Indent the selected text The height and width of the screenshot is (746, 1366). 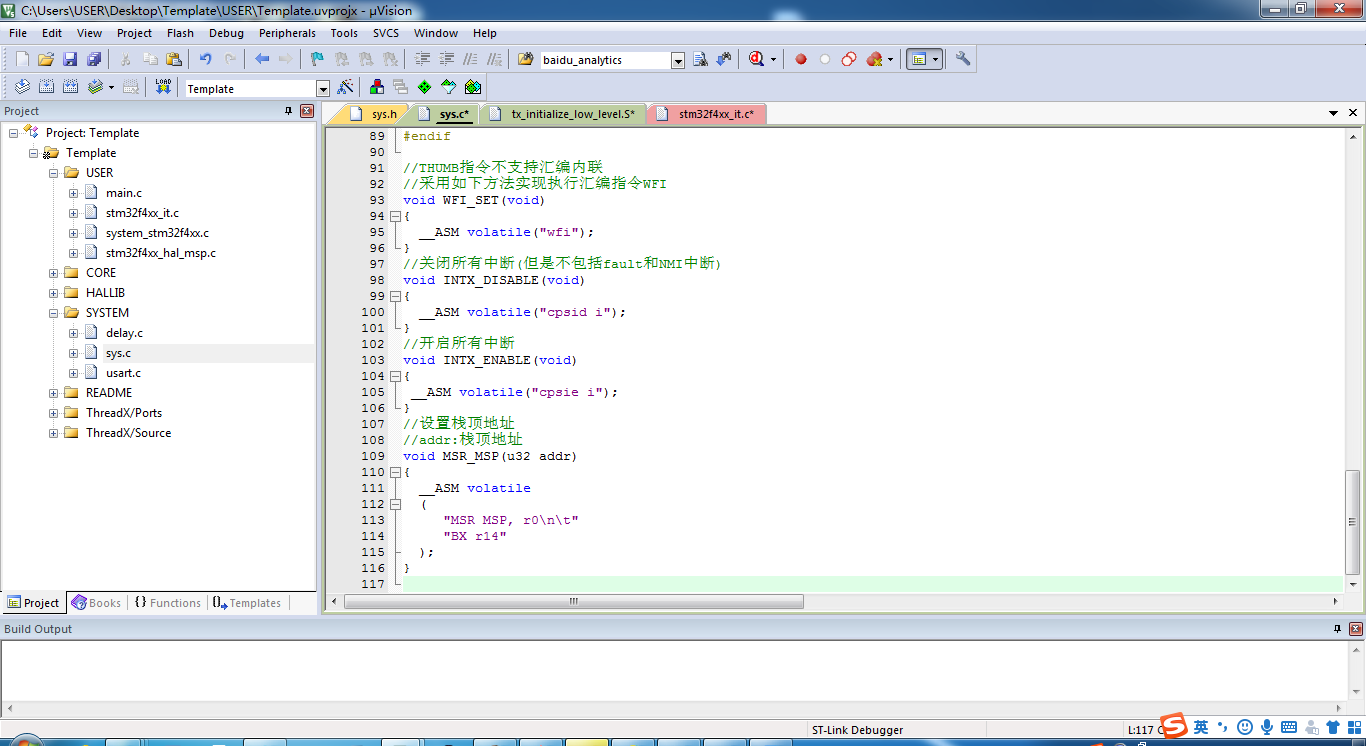pos(422,59)
